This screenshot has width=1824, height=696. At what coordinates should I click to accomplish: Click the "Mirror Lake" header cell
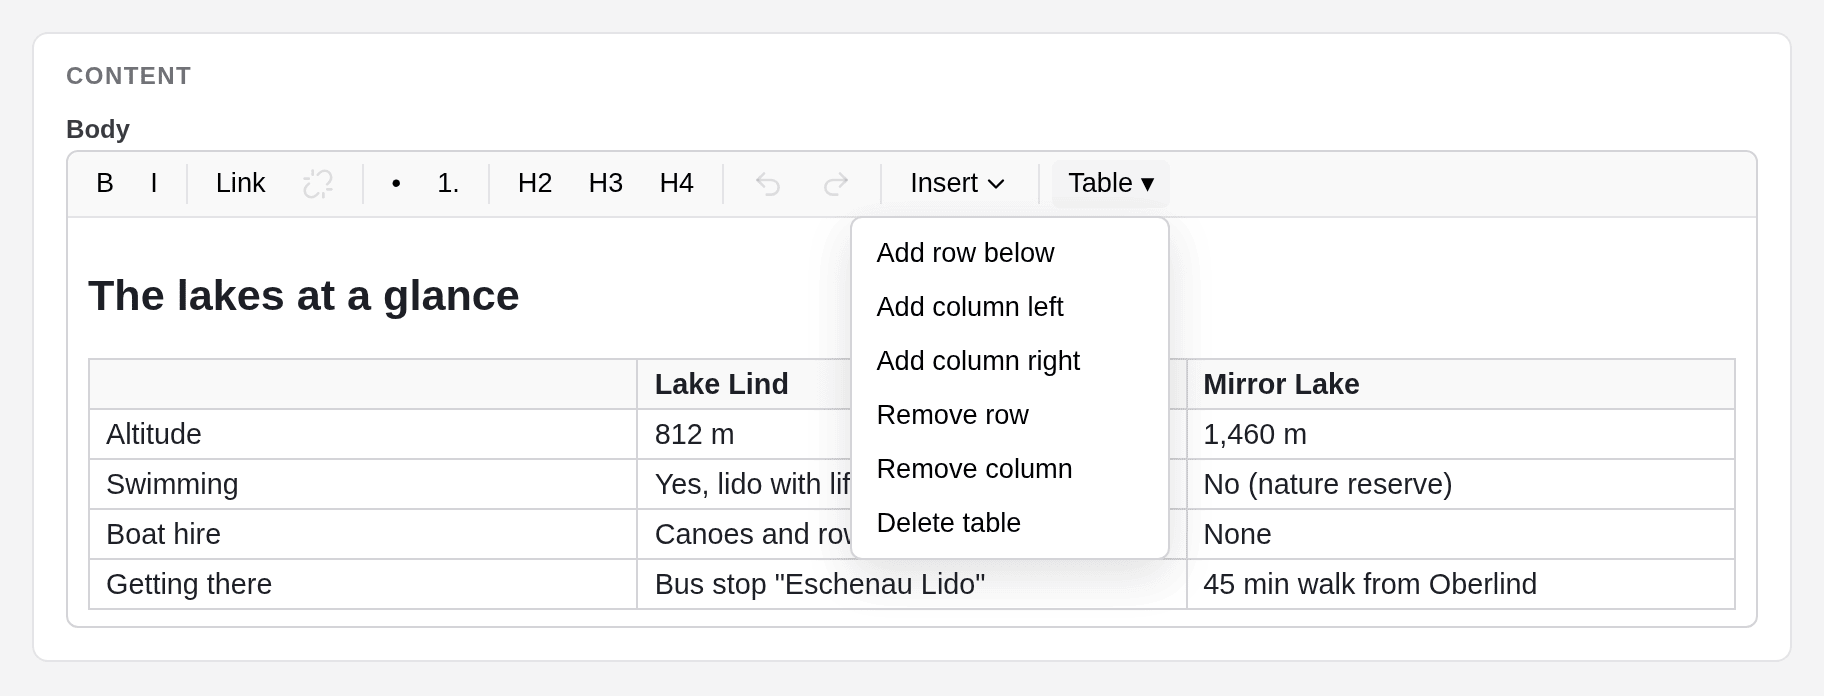(1460, 384)
